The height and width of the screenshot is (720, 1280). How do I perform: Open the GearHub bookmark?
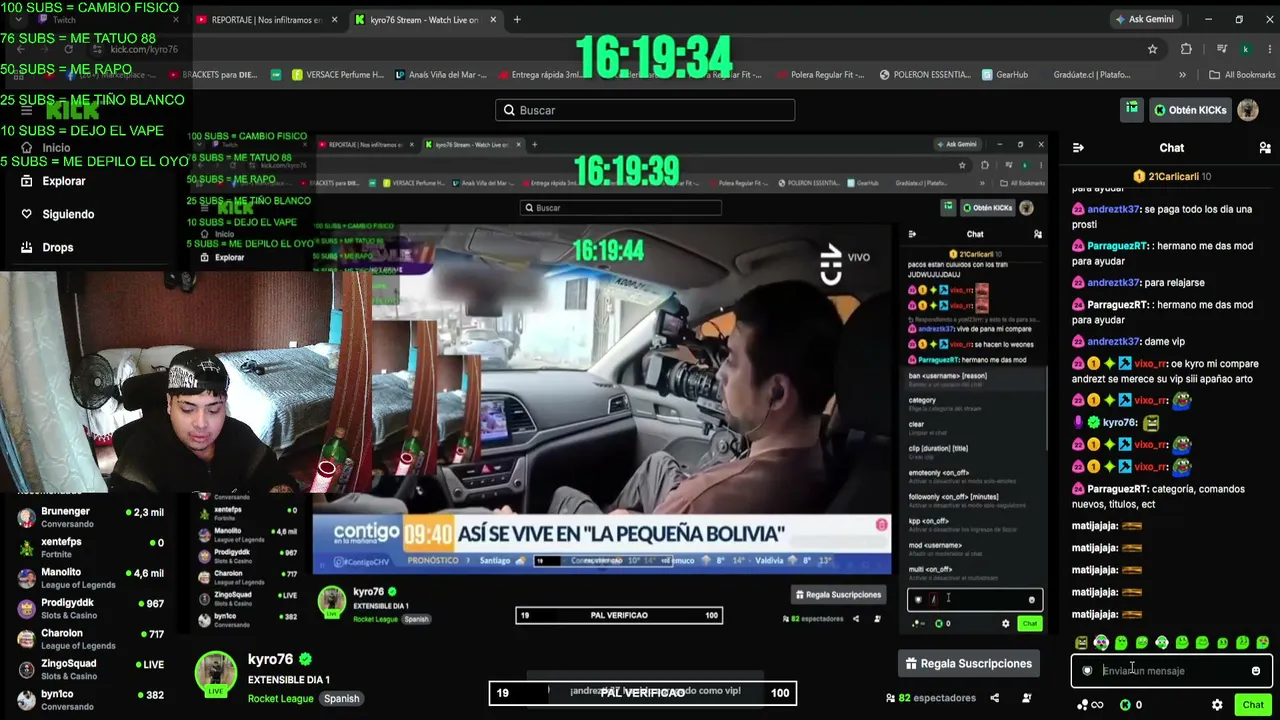coord(1004,74)
